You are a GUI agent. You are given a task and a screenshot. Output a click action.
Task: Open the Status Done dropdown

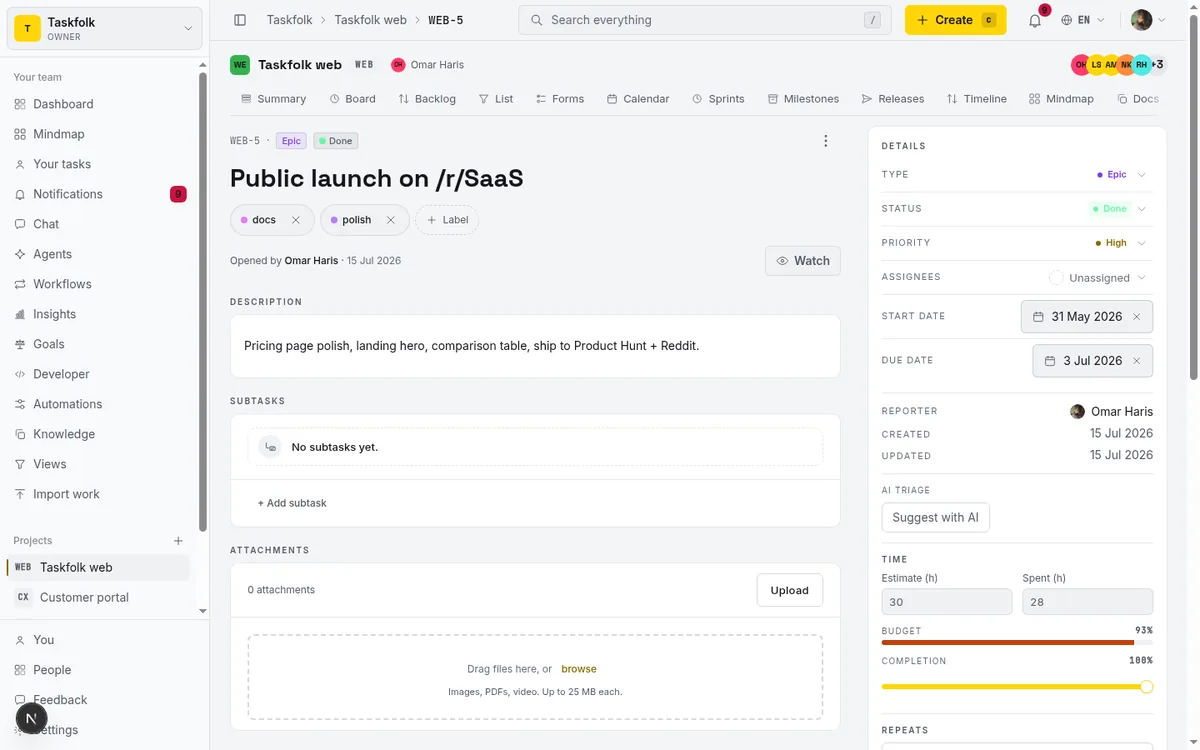1118,209
